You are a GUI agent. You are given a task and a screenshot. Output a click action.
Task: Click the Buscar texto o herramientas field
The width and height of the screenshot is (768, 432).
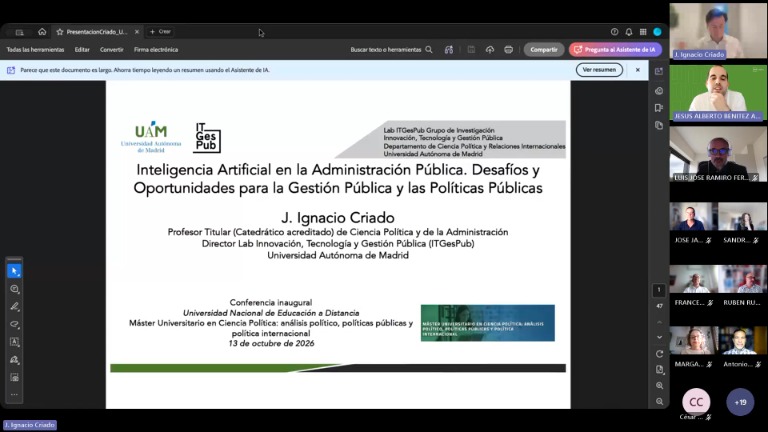pyautogui.click(x=385, y=49)
